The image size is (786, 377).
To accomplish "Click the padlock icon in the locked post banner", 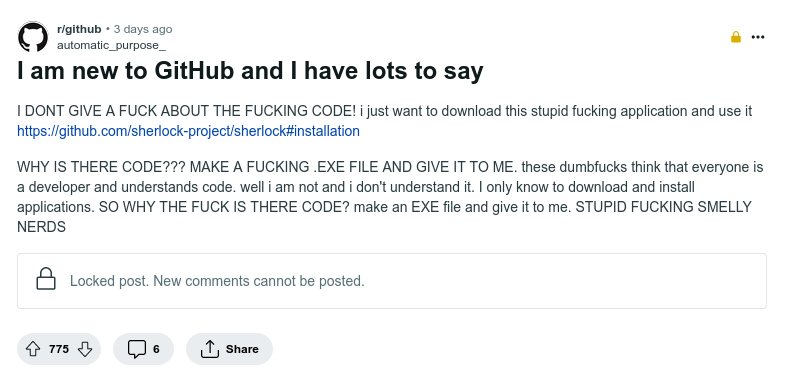I will (x=46, y=279).
